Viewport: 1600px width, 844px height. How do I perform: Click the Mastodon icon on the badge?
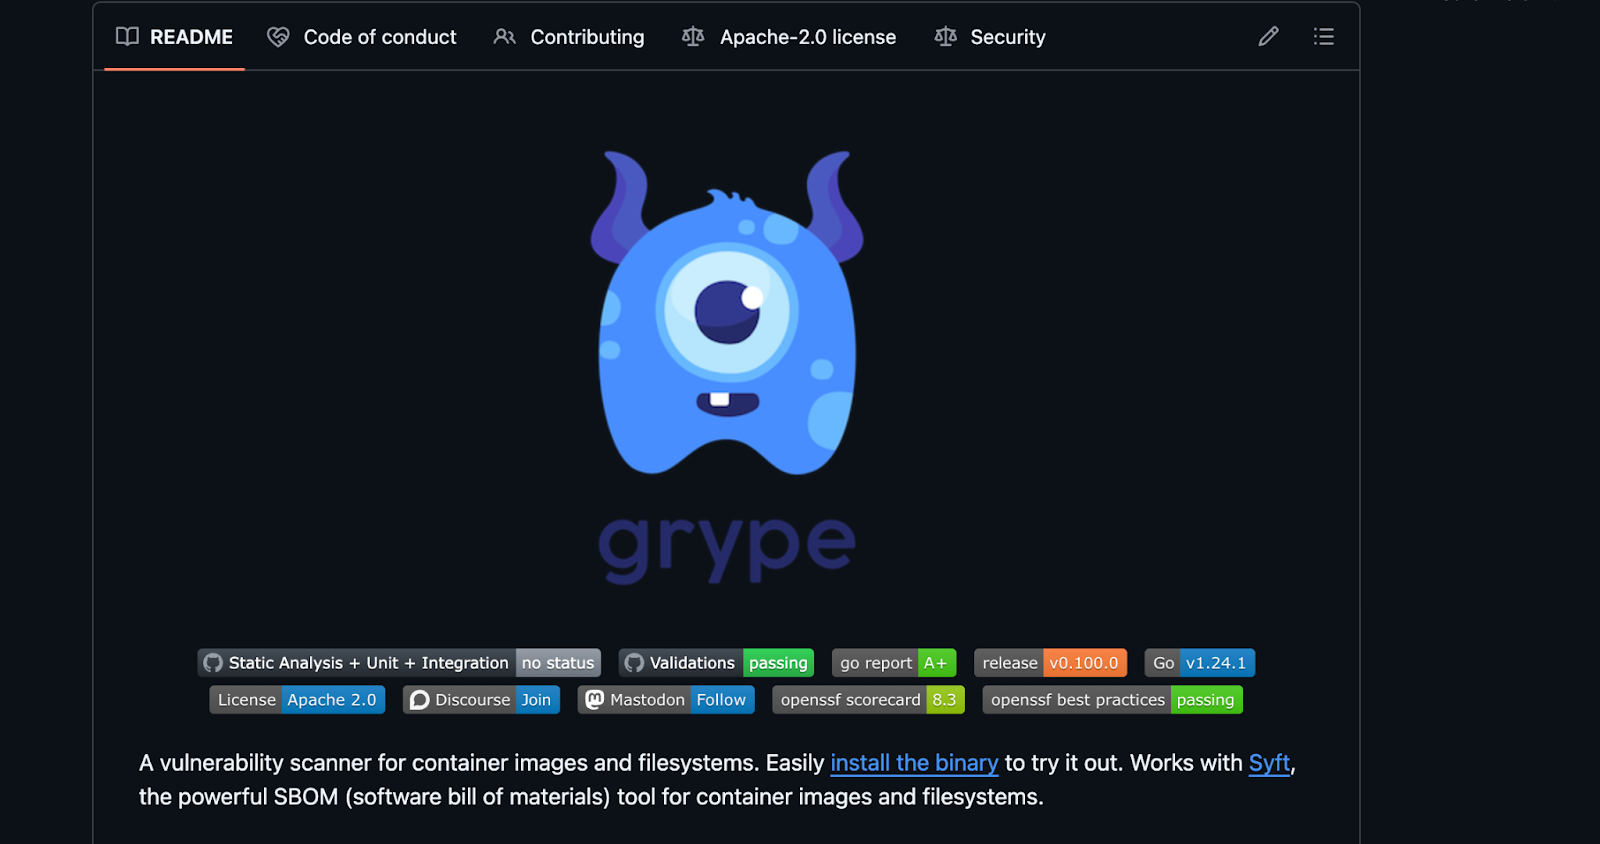coord(595,700)
